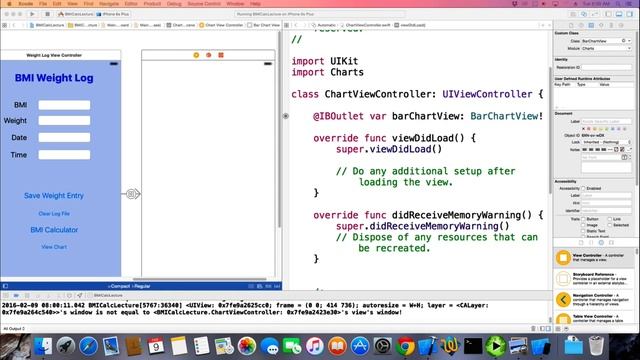Image resolution: width=640 pixels, height=360 pixels.
Task: Open the Quick Help inspector icon
Action: point(581,25)
